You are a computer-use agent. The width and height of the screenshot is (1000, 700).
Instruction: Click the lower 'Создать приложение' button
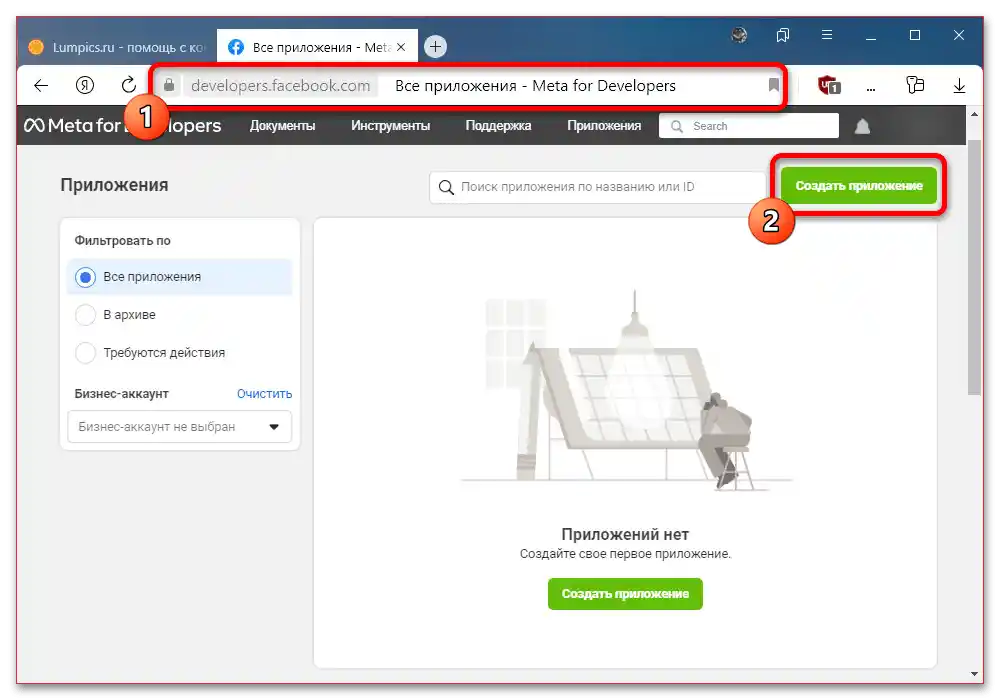(x=625, y=594)
